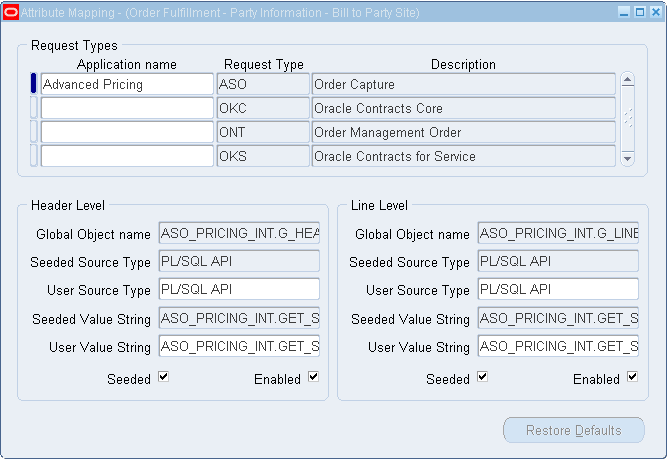The height and width of the screenshot is (461, 670).
Task: Maximize the Attribute Mapping window
Action: tap(640, 12)
